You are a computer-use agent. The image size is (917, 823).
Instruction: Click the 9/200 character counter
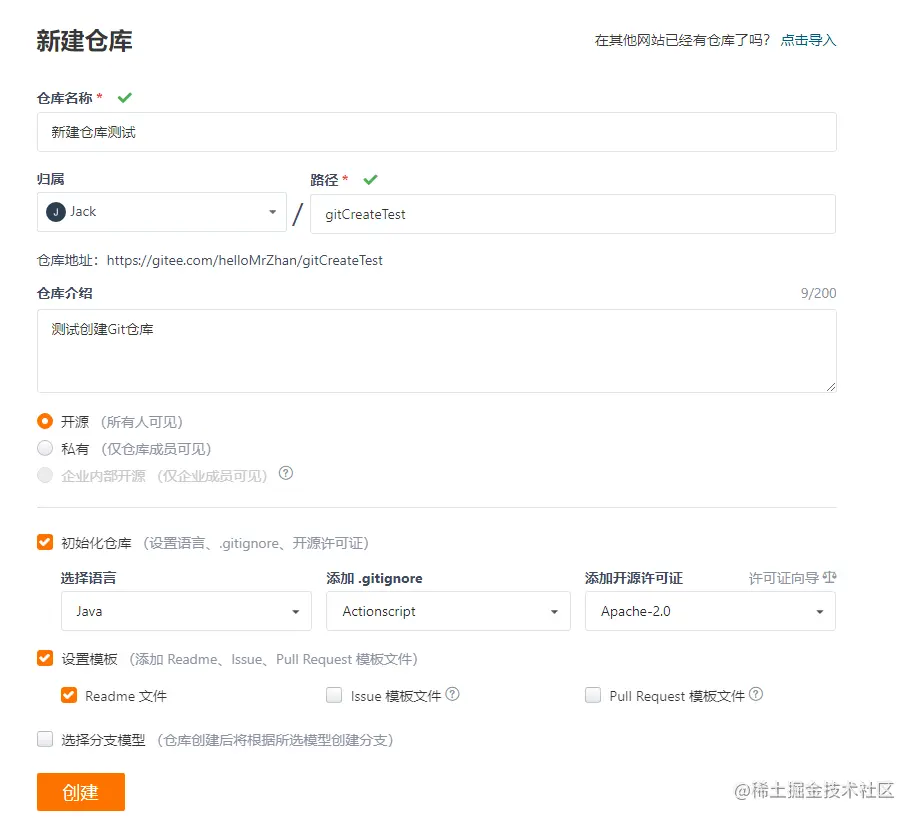tap(818, 293)
